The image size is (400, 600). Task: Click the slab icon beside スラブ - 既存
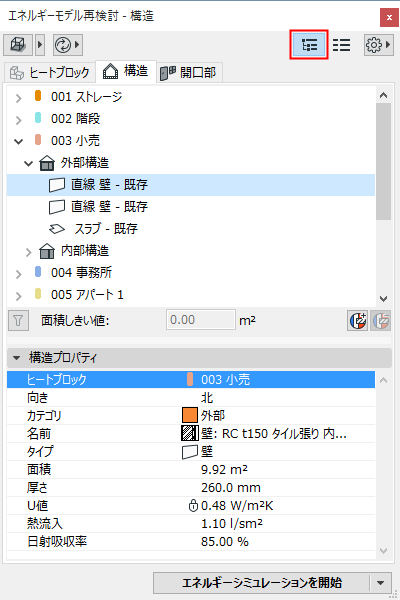[57, 229]
